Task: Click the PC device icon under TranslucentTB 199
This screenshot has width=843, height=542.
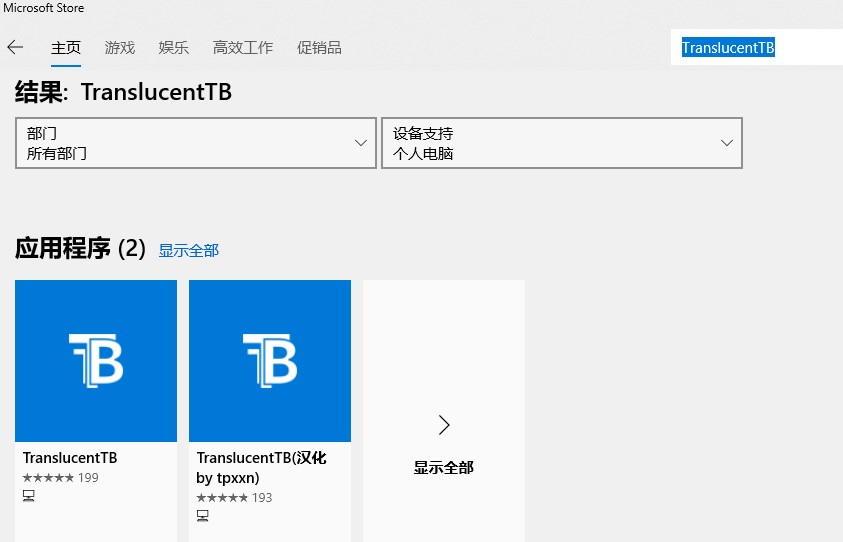Action: [x=29, y=496]
